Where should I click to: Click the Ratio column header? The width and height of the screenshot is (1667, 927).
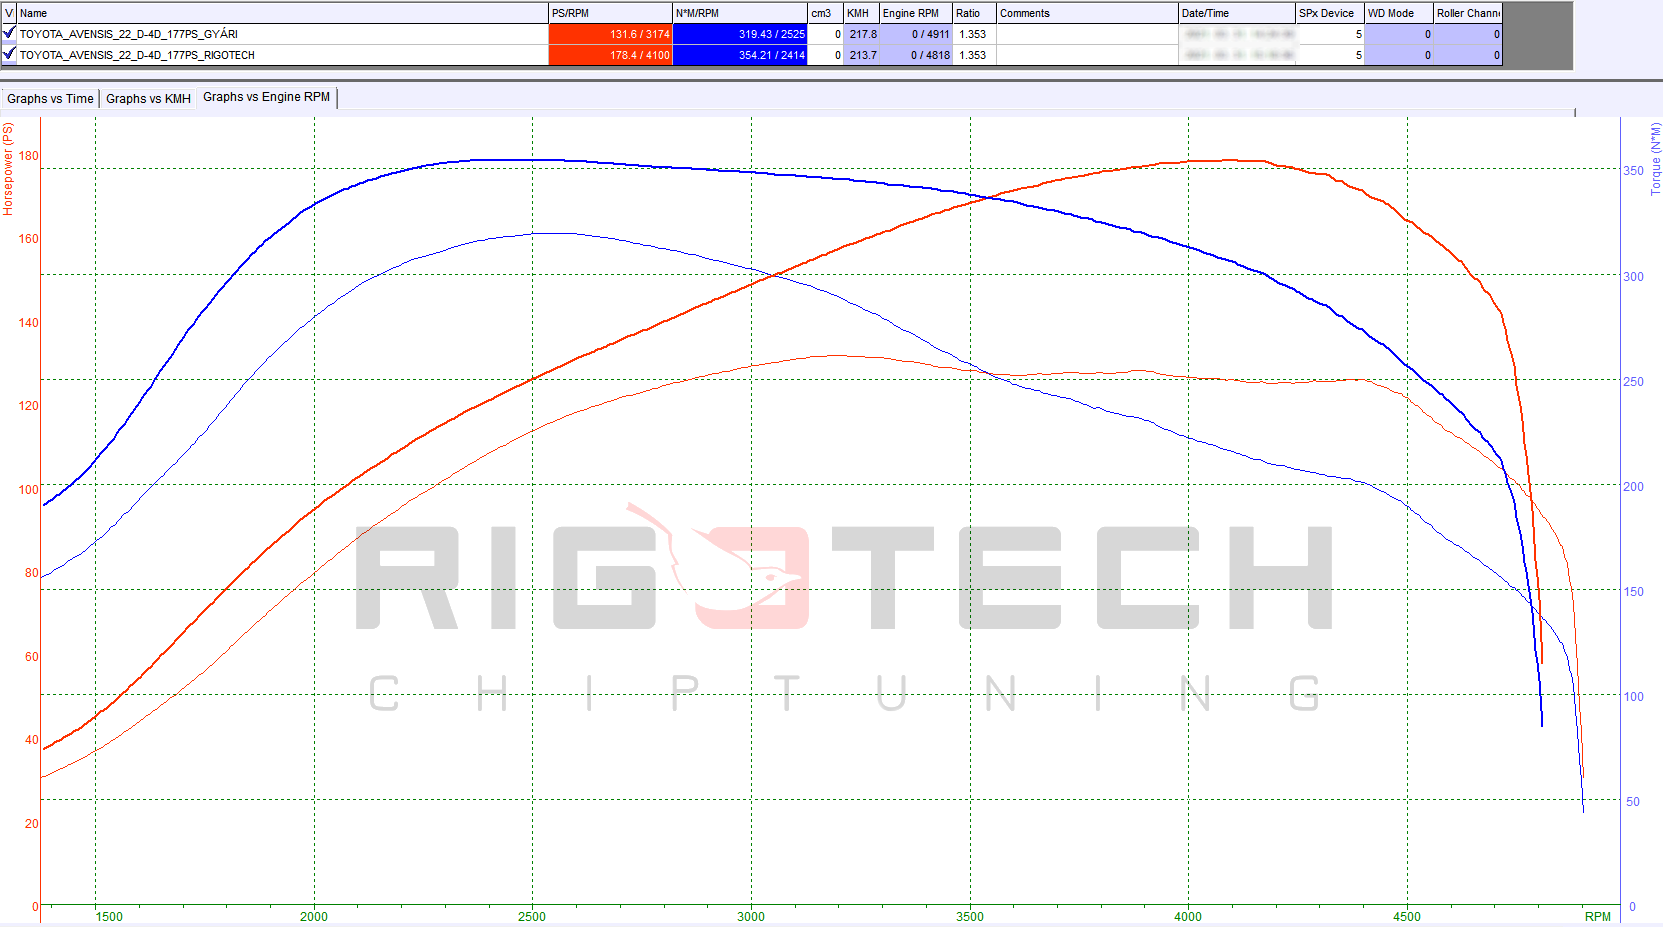coord(975,13)
